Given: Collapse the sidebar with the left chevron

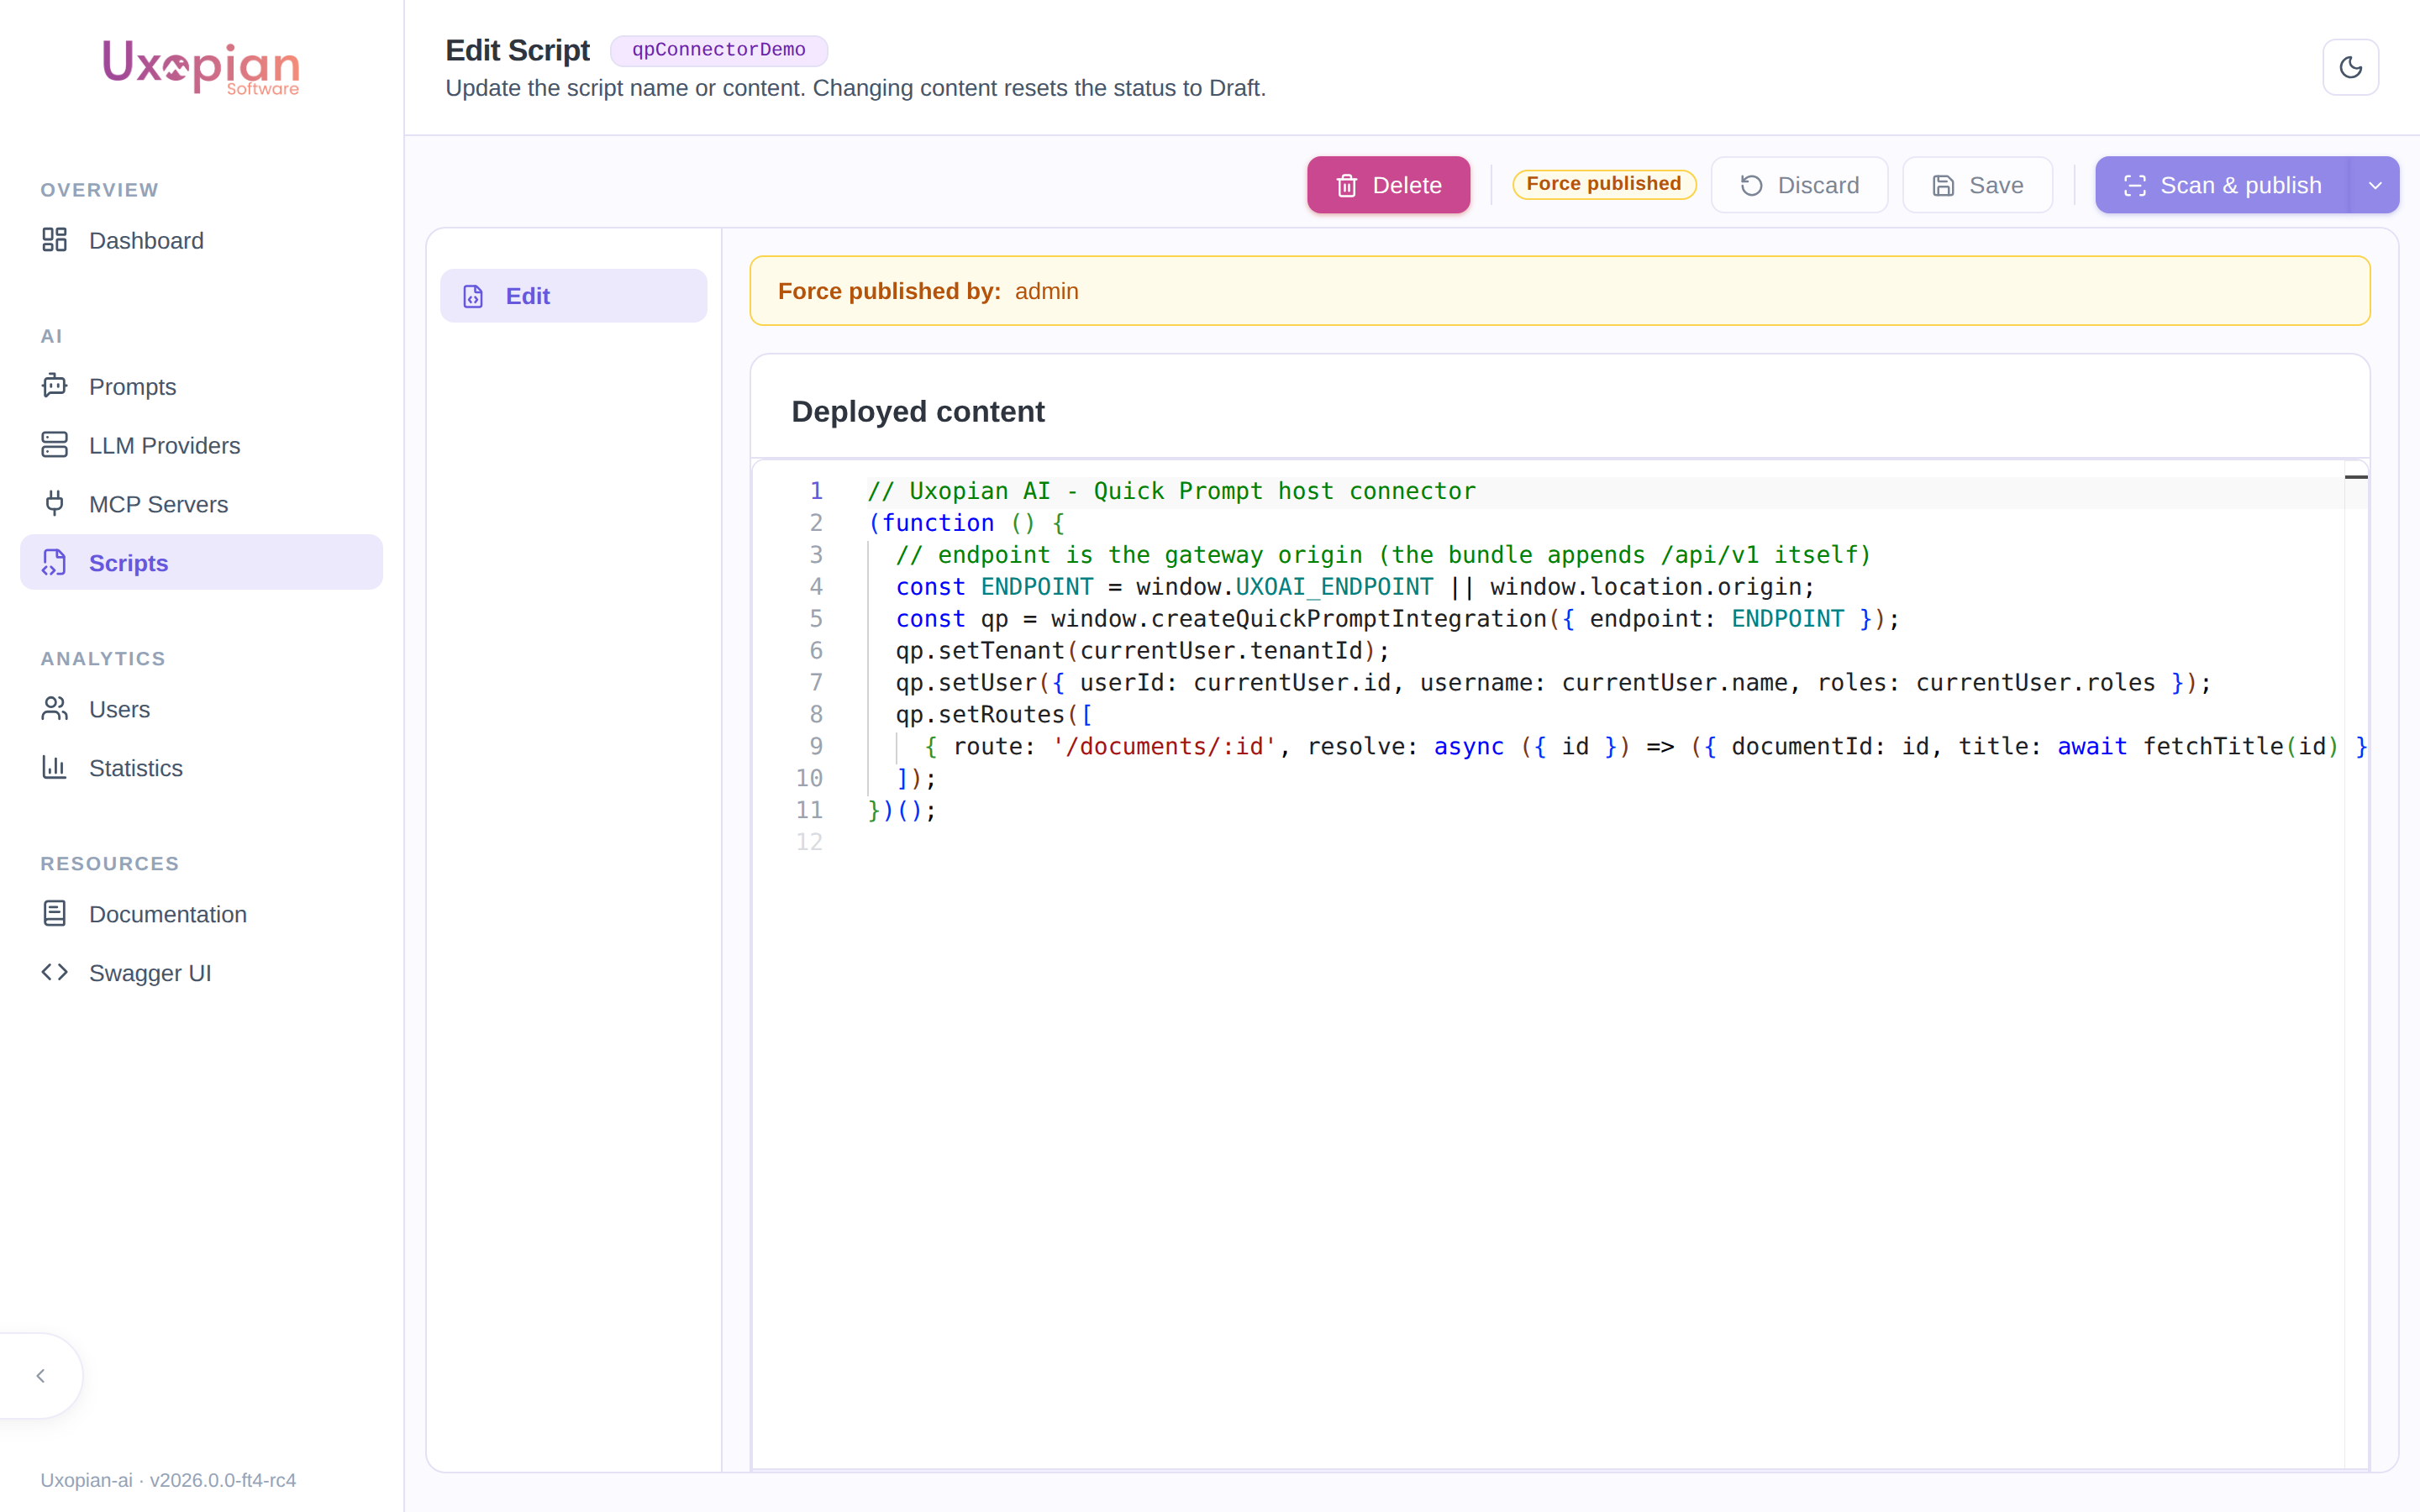Looking at the screenshot, I should coord(41,1376).
